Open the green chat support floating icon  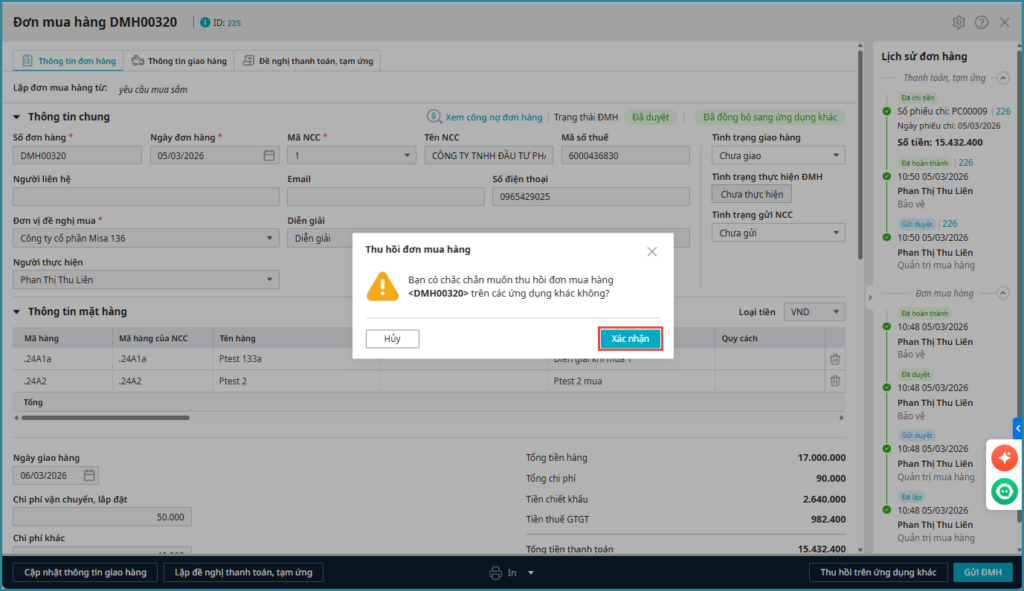tap(1004, 492)
